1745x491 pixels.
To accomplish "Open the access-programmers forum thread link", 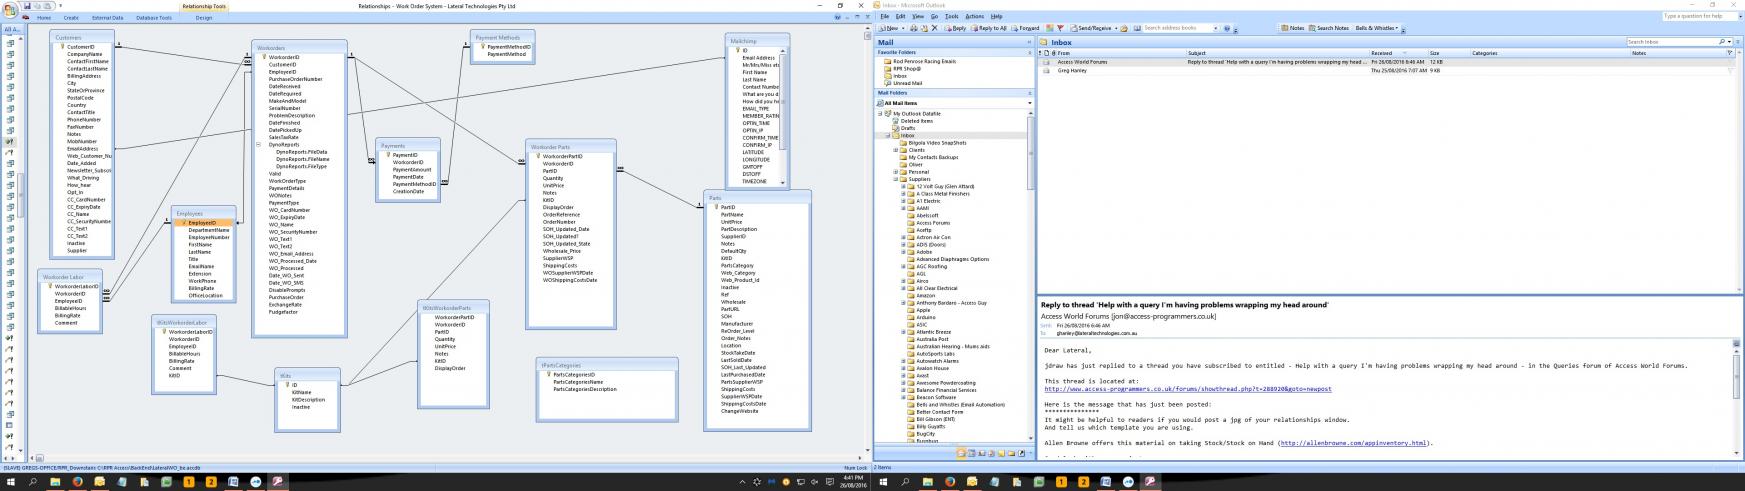I will pyautogui.click(x=1188, y=389).
